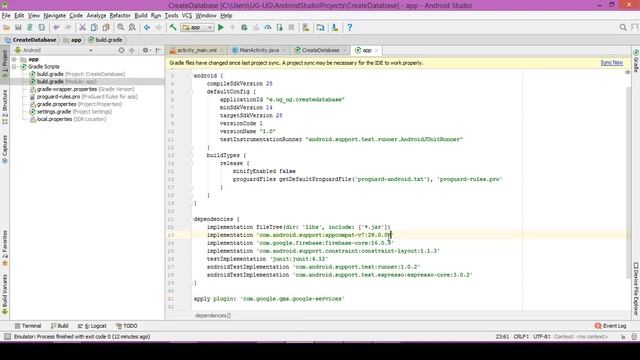
Task: Open the File menu
Action: coord(6,16)
